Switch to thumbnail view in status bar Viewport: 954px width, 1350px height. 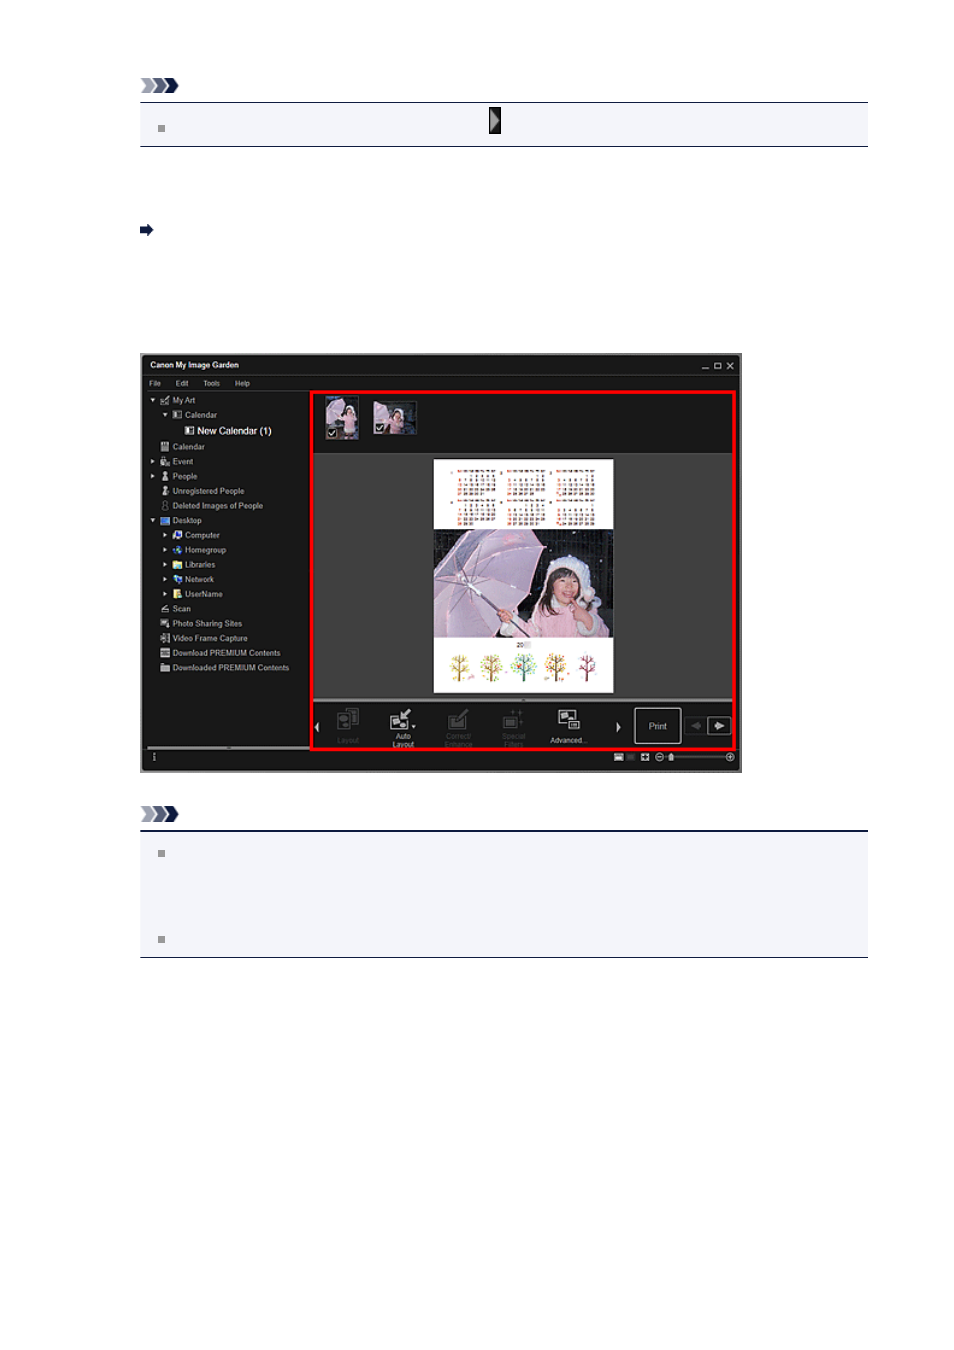618,757
